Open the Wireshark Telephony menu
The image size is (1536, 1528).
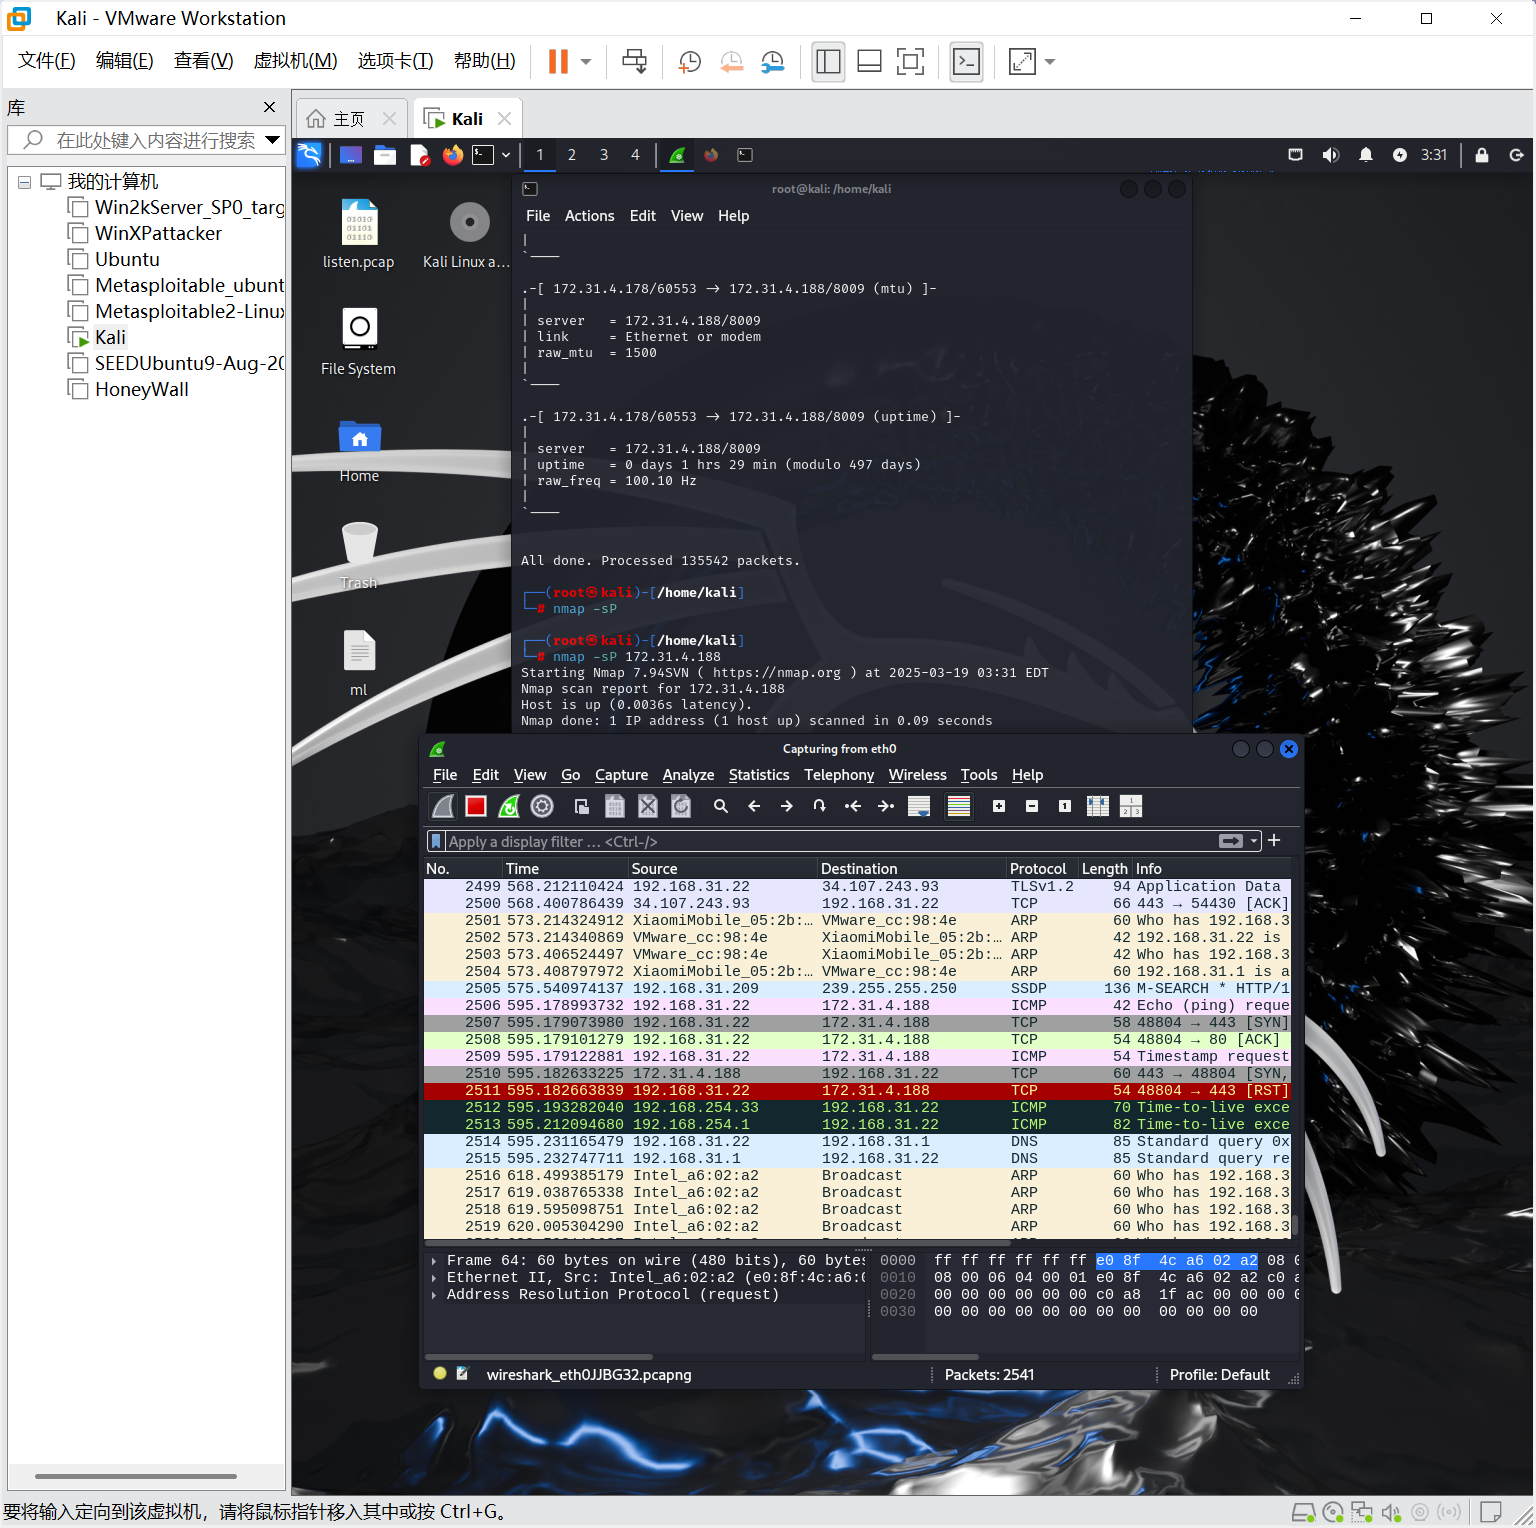click(x=839, y=775)
